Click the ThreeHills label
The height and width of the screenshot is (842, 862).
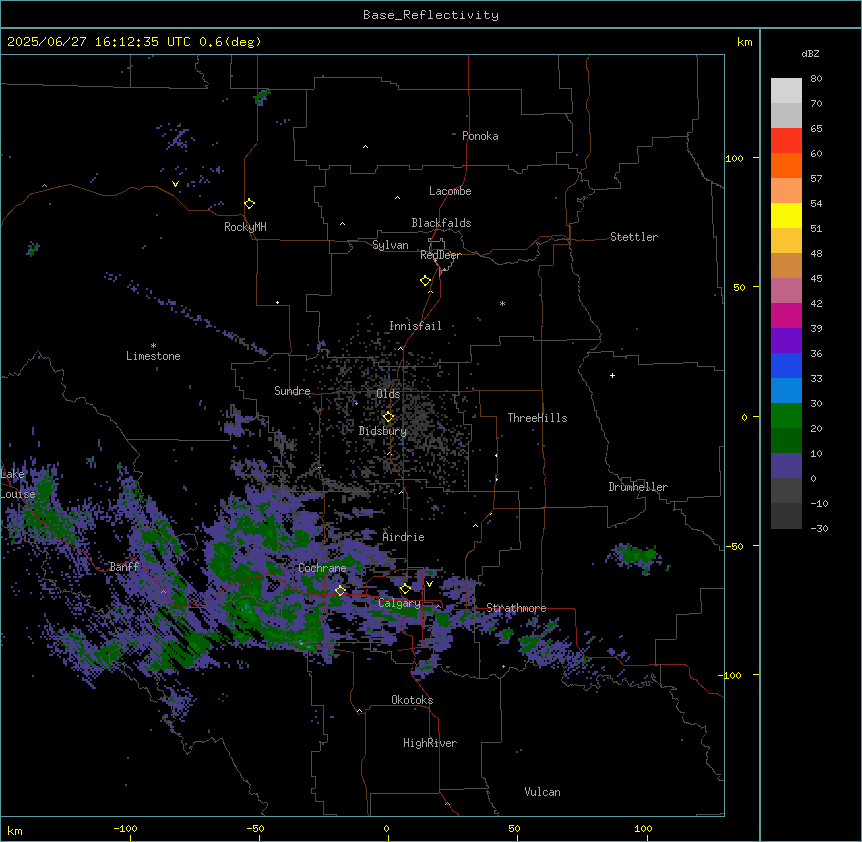click(x=537, y=418)
